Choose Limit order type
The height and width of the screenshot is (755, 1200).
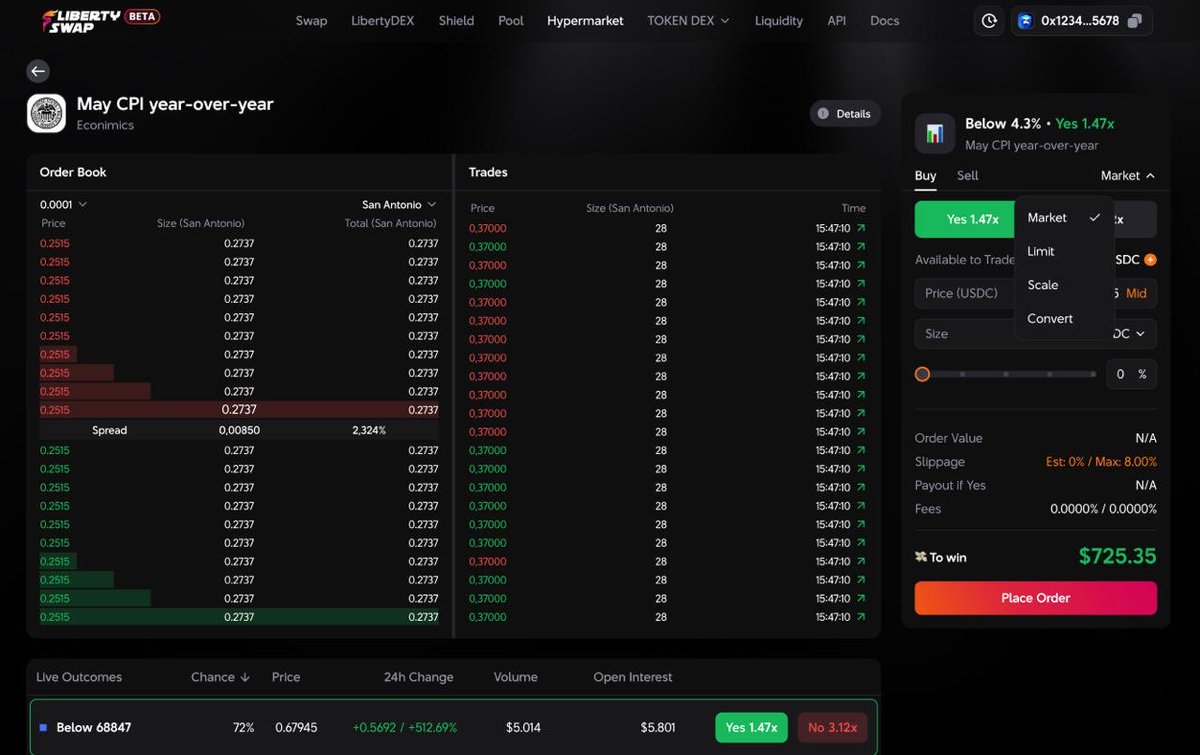(x=1064, y=251)
